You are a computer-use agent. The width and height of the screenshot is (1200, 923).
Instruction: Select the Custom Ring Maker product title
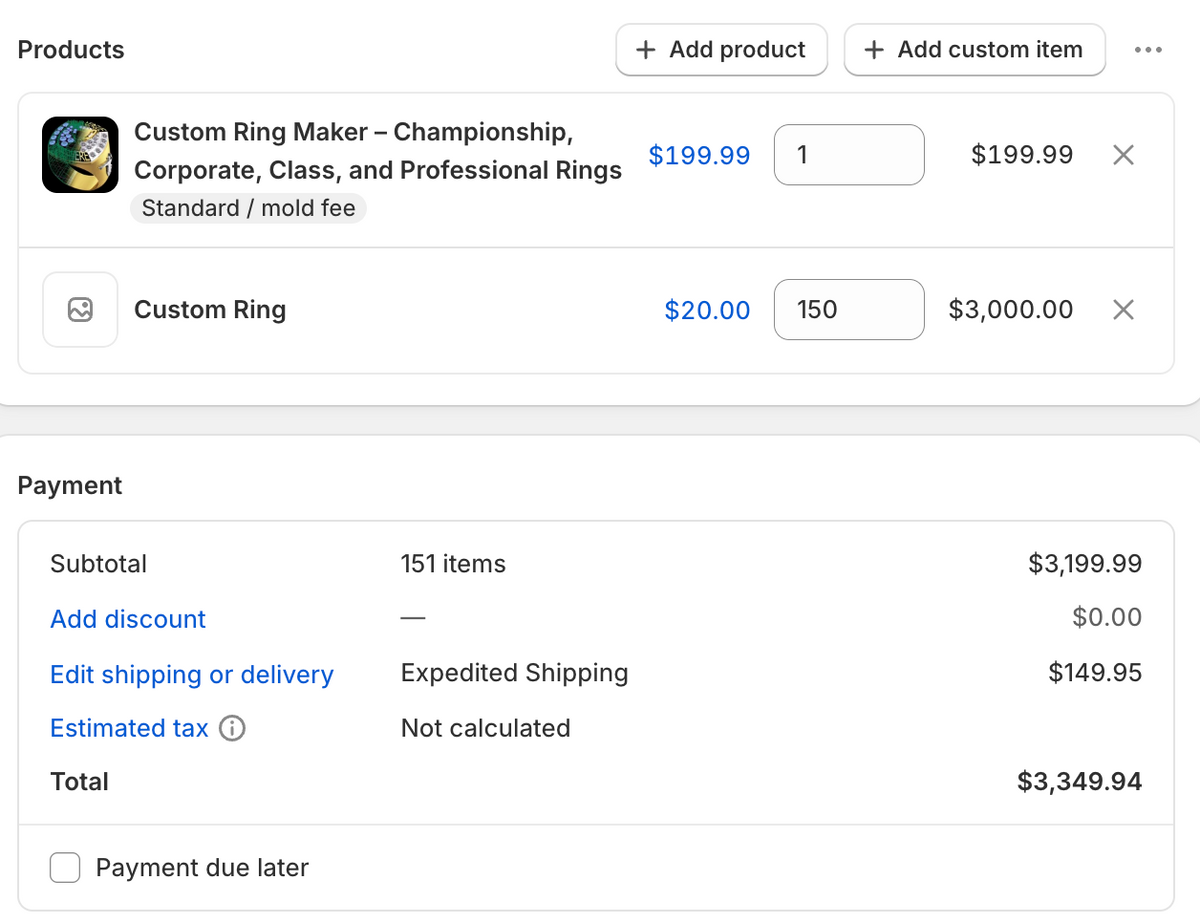378,151
